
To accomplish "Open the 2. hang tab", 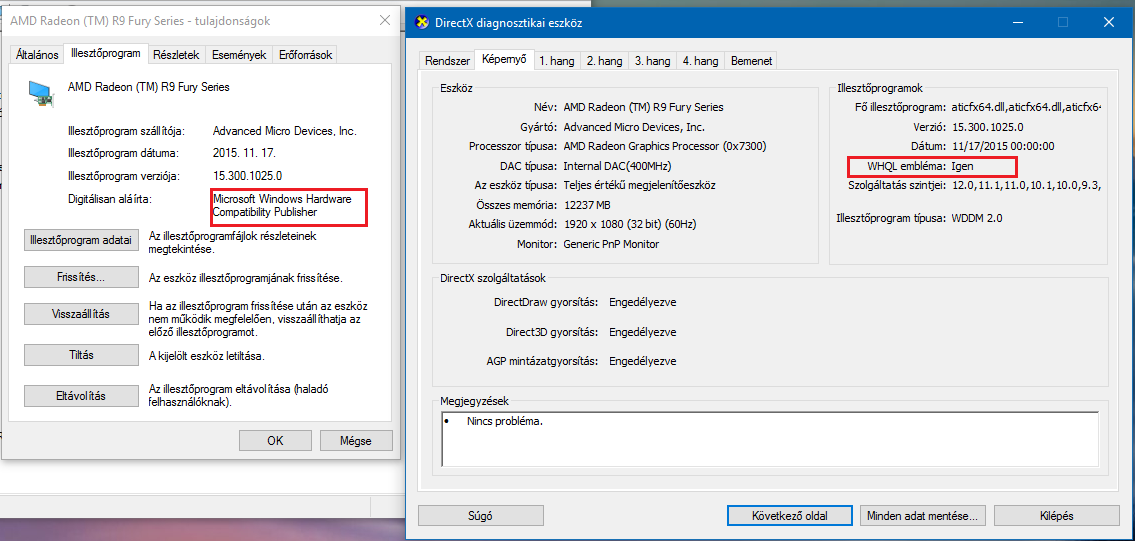I will (604, 61).
